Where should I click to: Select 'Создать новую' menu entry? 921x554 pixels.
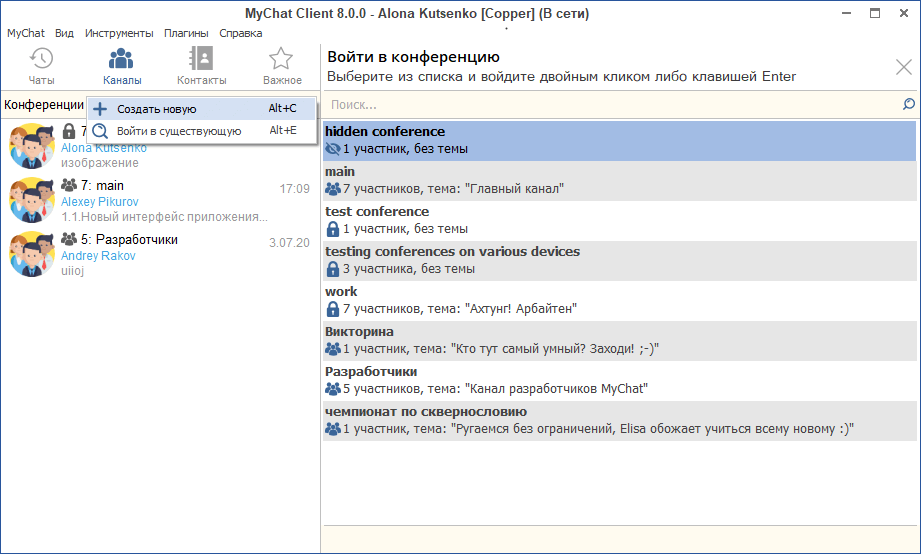[x=157, y=109]
